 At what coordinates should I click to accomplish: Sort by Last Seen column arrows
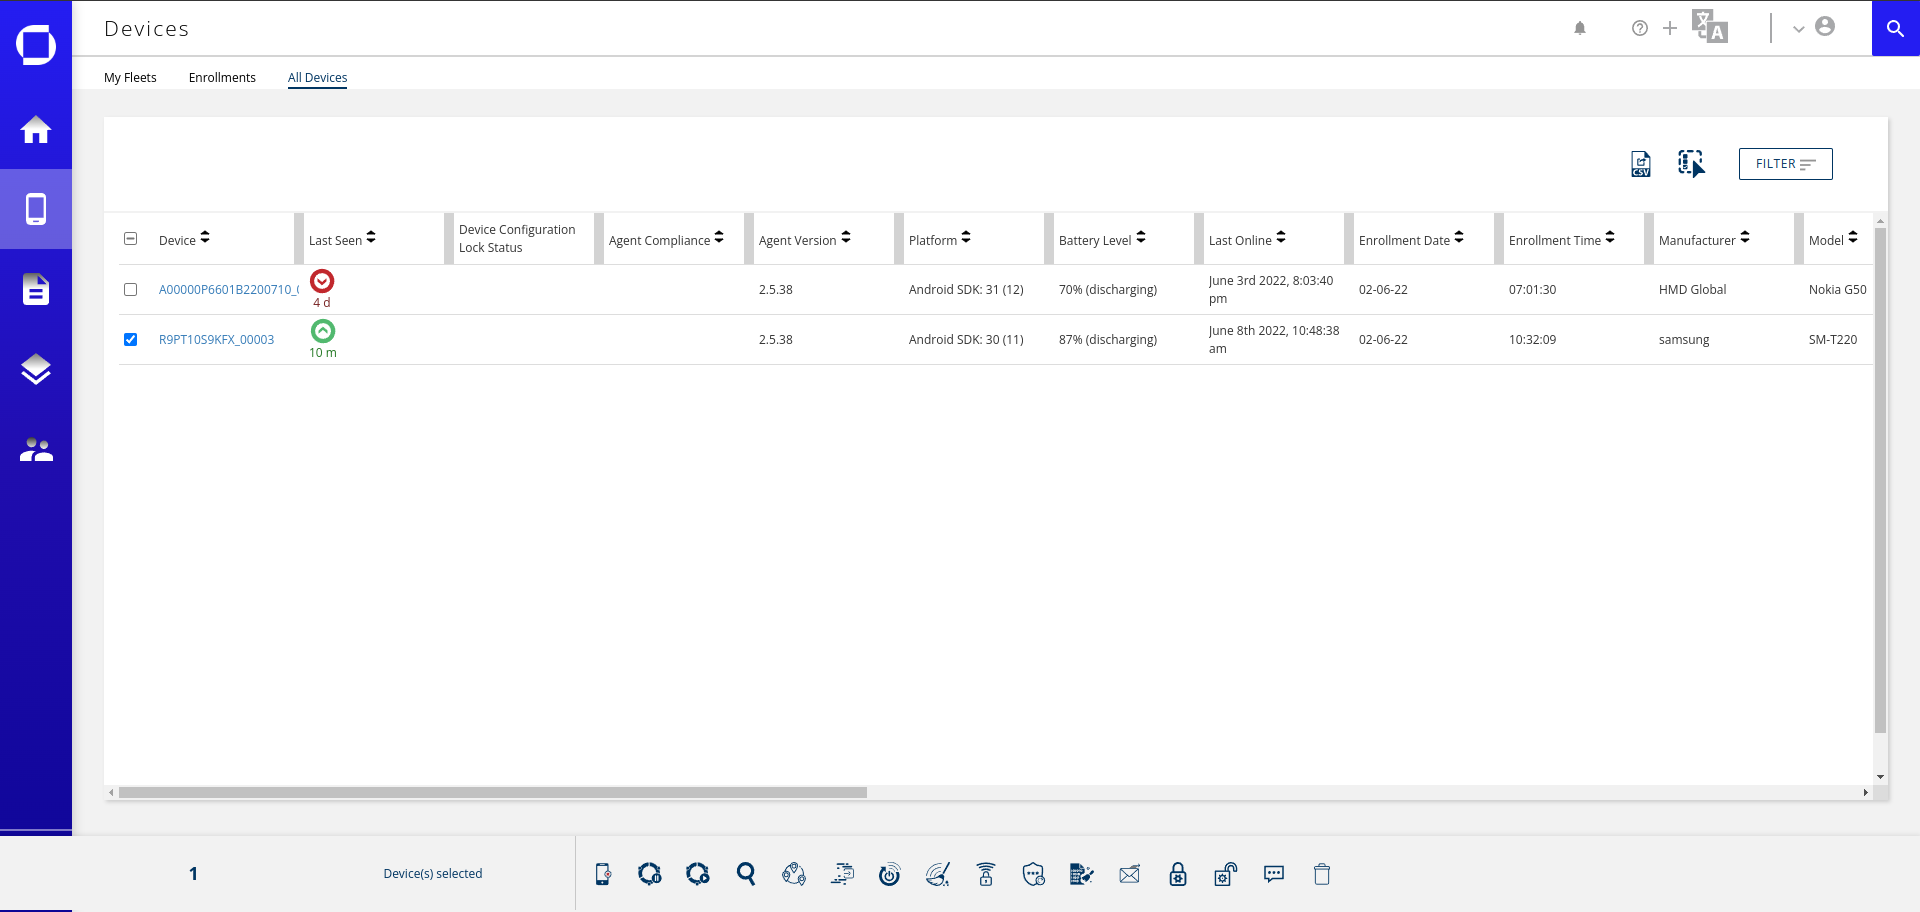(x=371, y=238)
